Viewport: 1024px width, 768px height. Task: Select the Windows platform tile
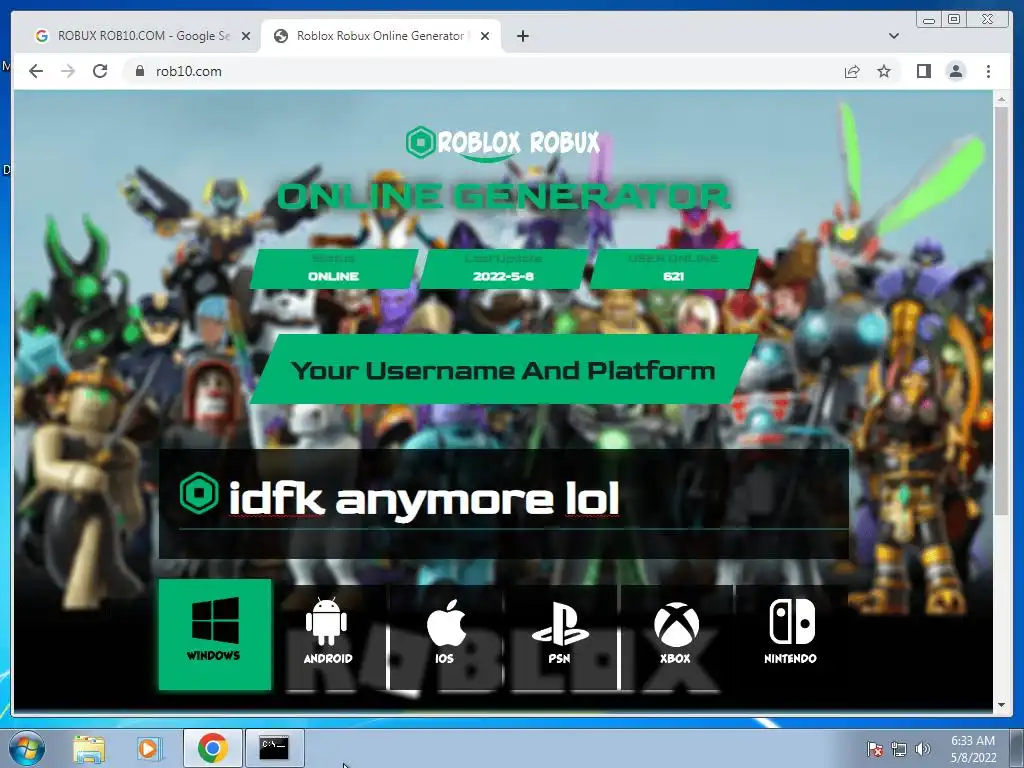(x=215, y=634)
